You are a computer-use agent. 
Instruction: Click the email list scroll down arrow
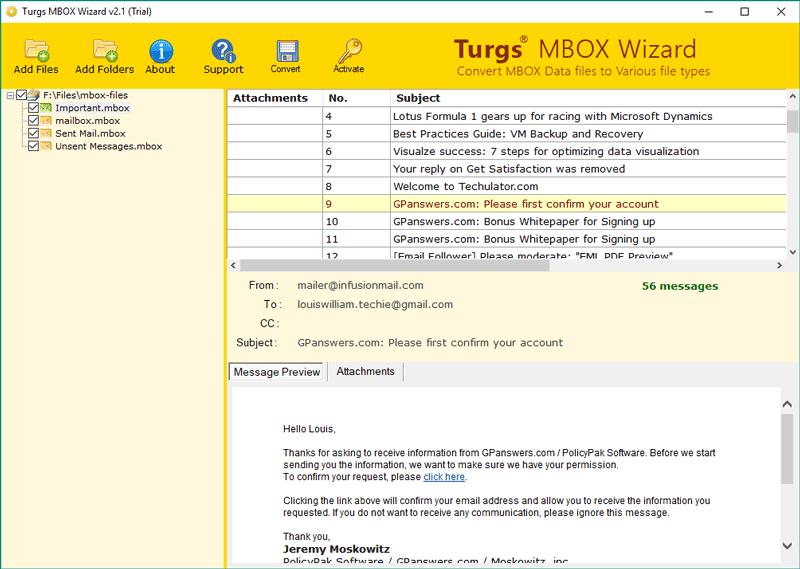click(x=792, y=252)
